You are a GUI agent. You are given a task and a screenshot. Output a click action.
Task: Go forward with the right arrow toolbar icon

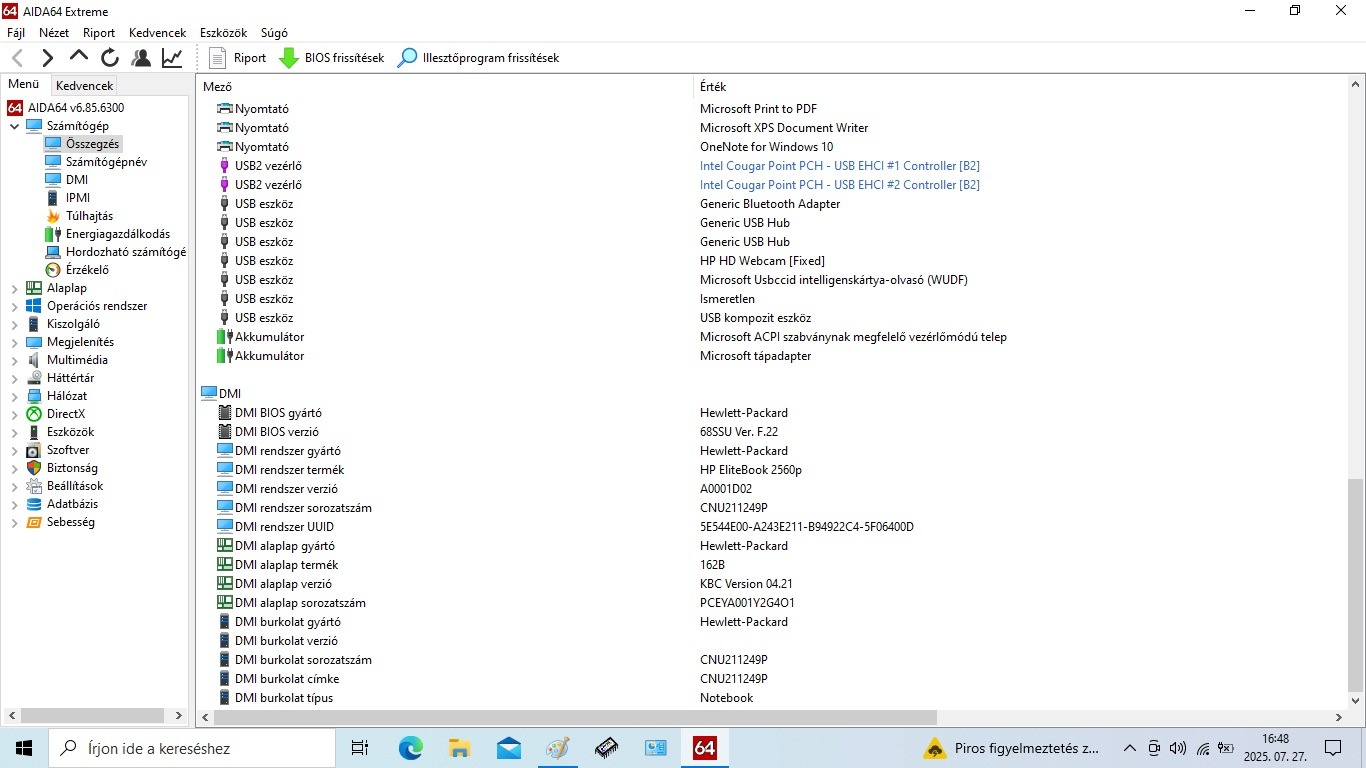click(x=48, y=58)
